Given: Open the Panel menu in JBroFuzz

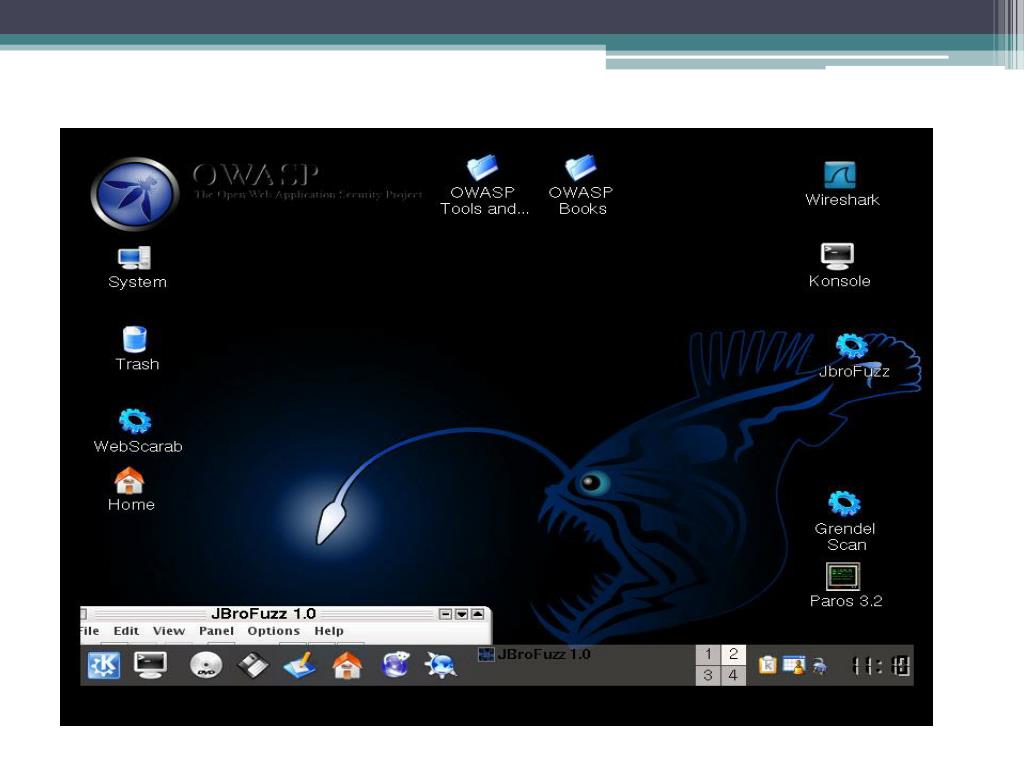Looking at the screenshot, I should 216,631.
